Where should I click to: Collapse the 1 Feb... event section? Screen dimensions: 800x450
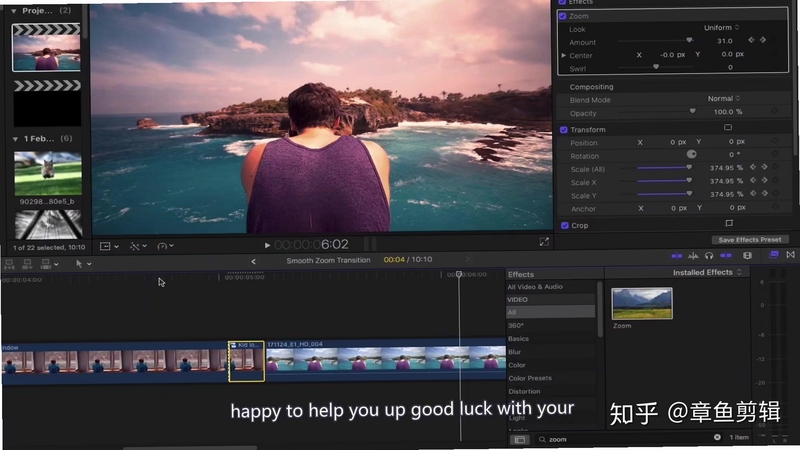pos(15,139)
